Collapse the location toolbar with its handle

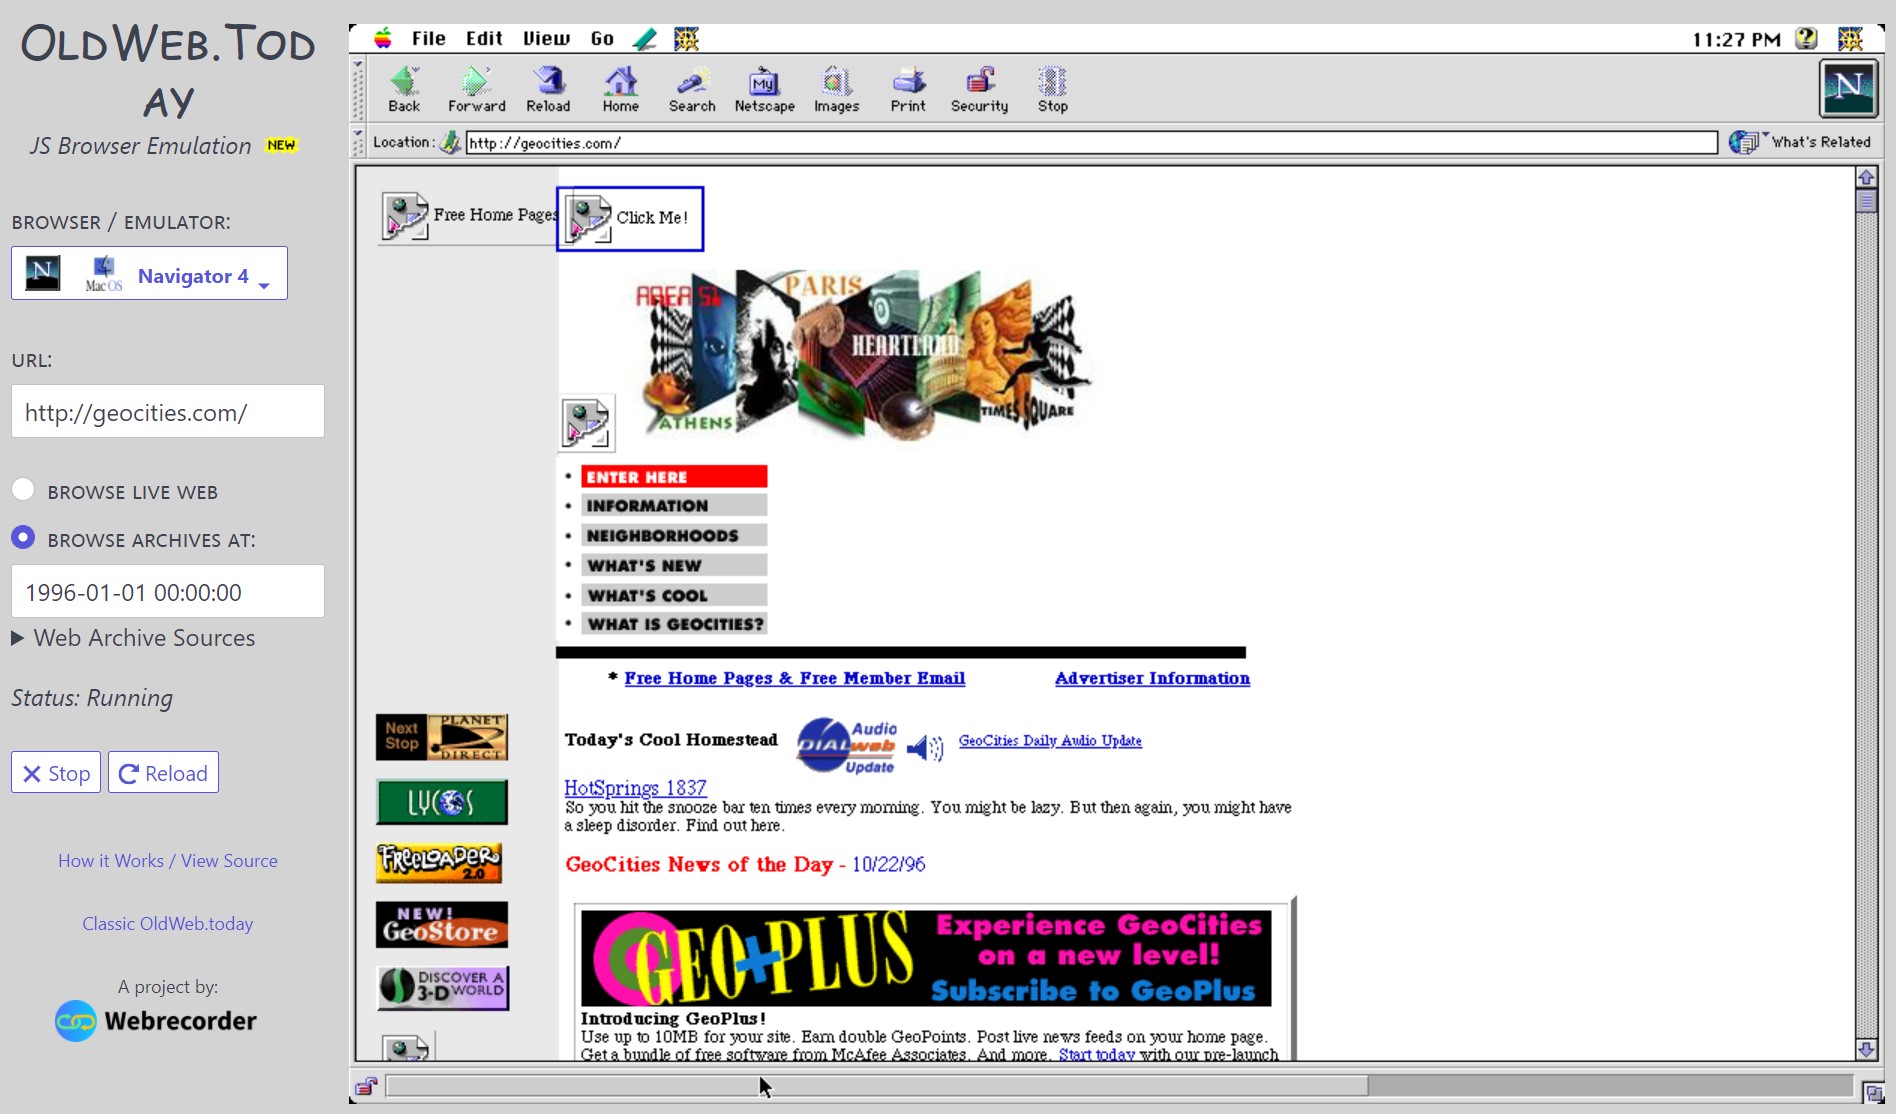pos(358,142)
